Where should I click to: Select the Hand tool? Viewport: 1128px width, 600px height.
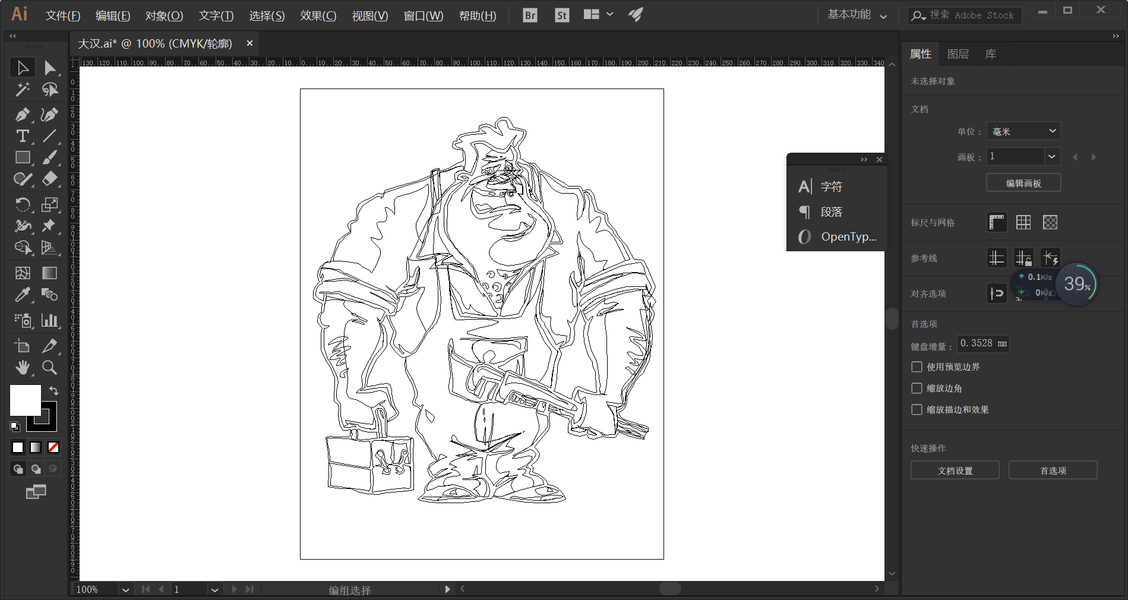click(22, 368)
